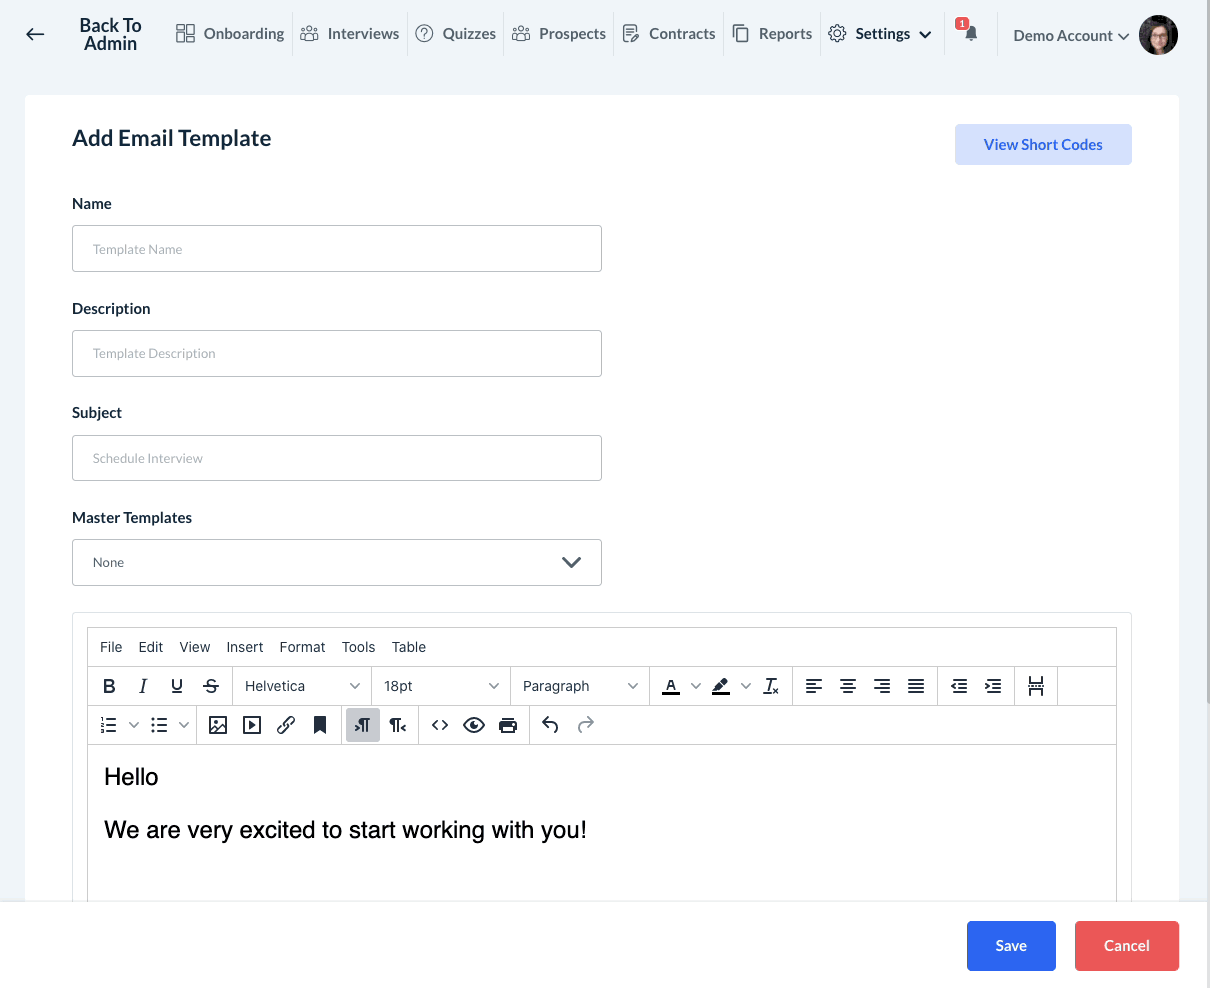The width and height of the screenshot is (1210, 988).
Task: Print the email template content
Action: click(508, 725)
